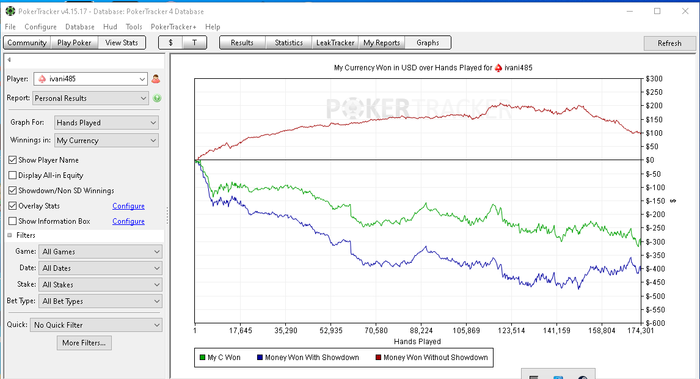Open the Help menu

pyautogui.click(x=213, y=27)
